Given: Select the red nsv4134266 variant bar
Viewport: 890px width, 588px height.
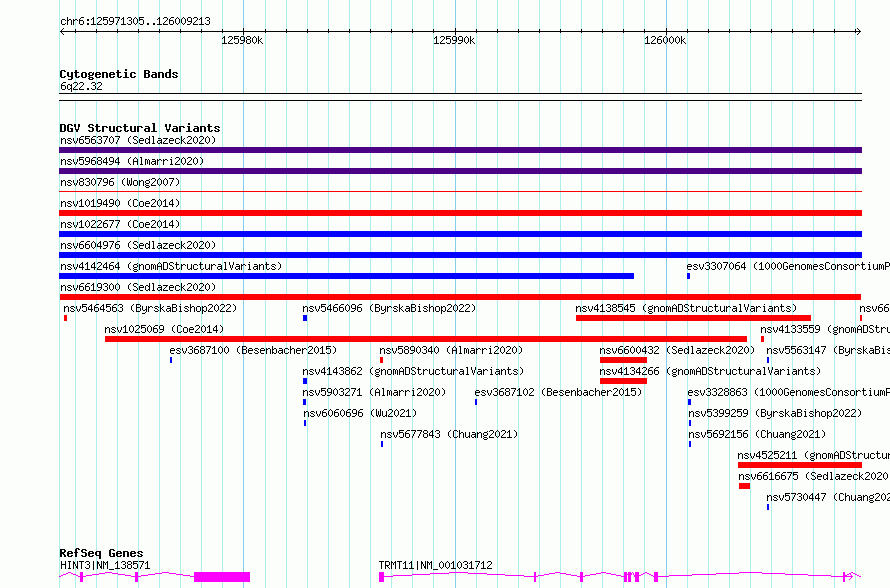Looking at the screenshot, I should pos(623,381).
